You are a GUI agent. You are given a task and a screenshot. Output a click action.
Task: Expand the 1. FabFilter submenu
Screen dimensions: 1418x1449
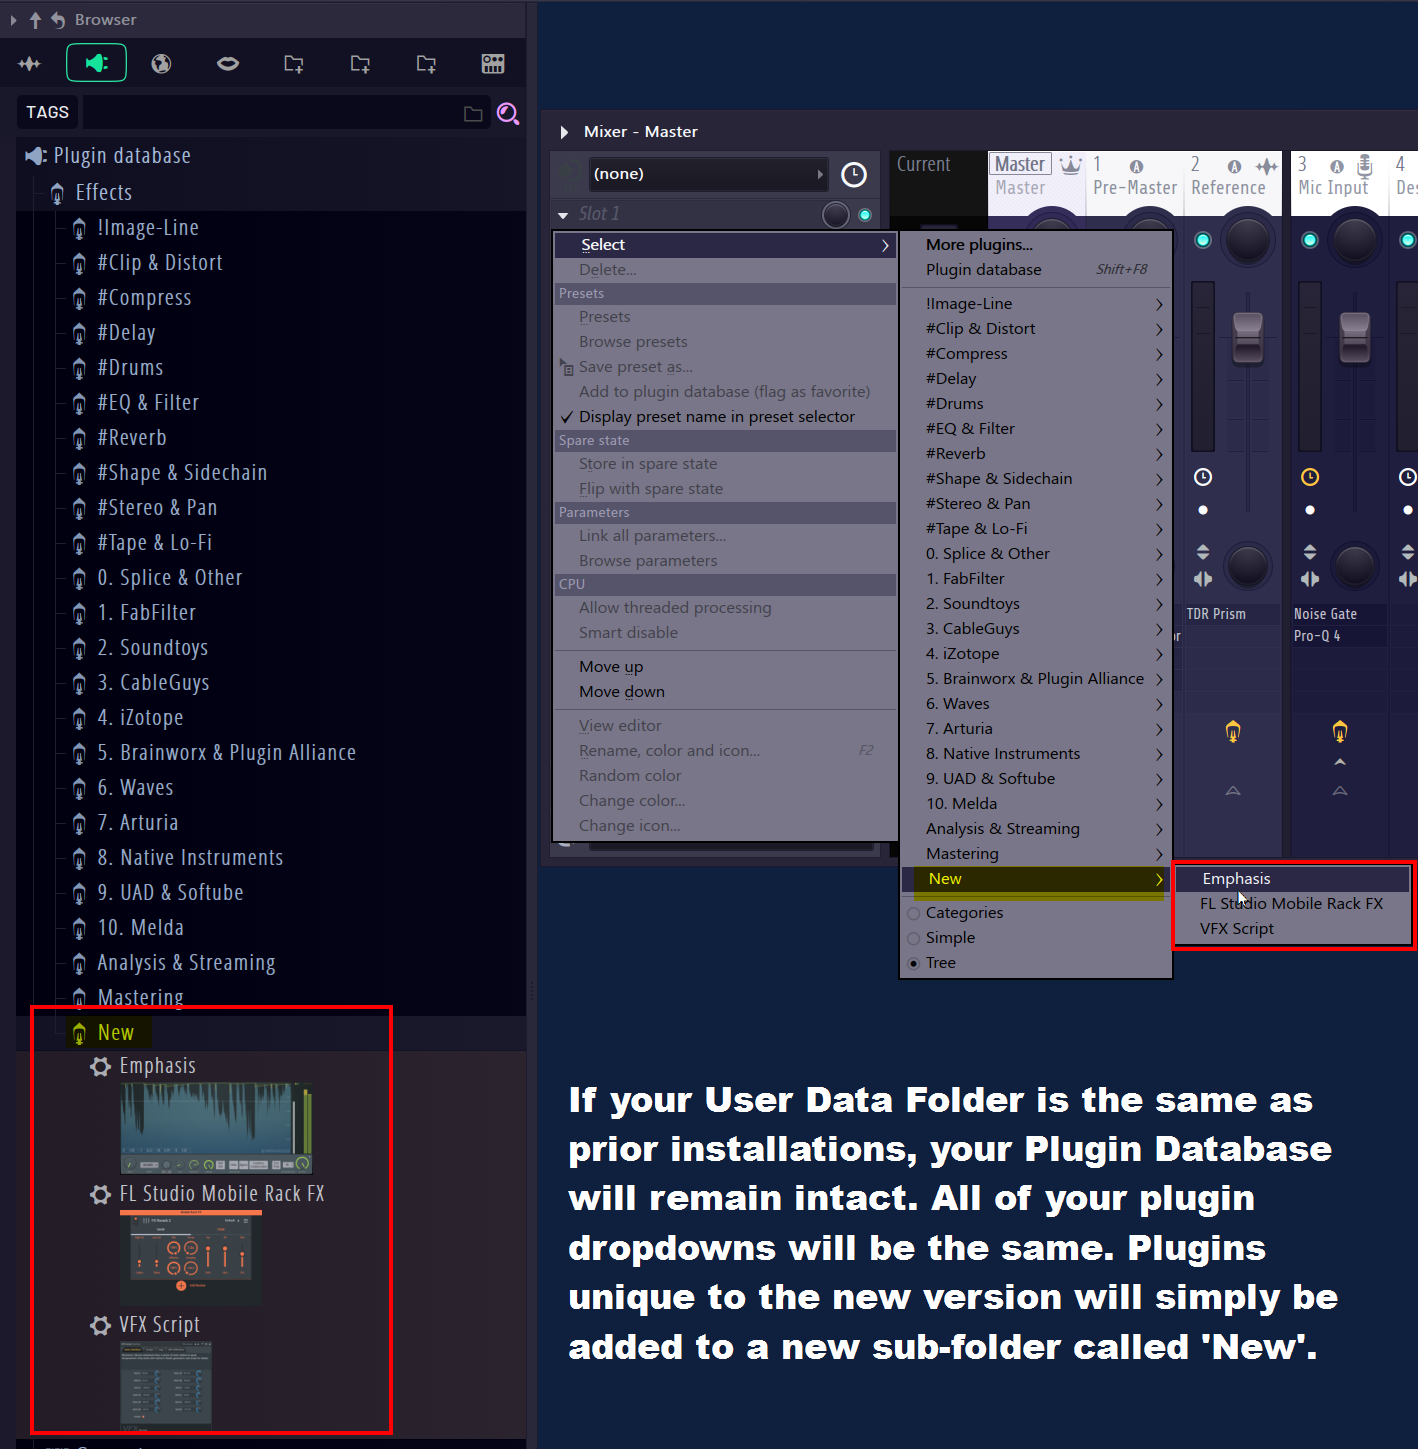[1036, 579]
